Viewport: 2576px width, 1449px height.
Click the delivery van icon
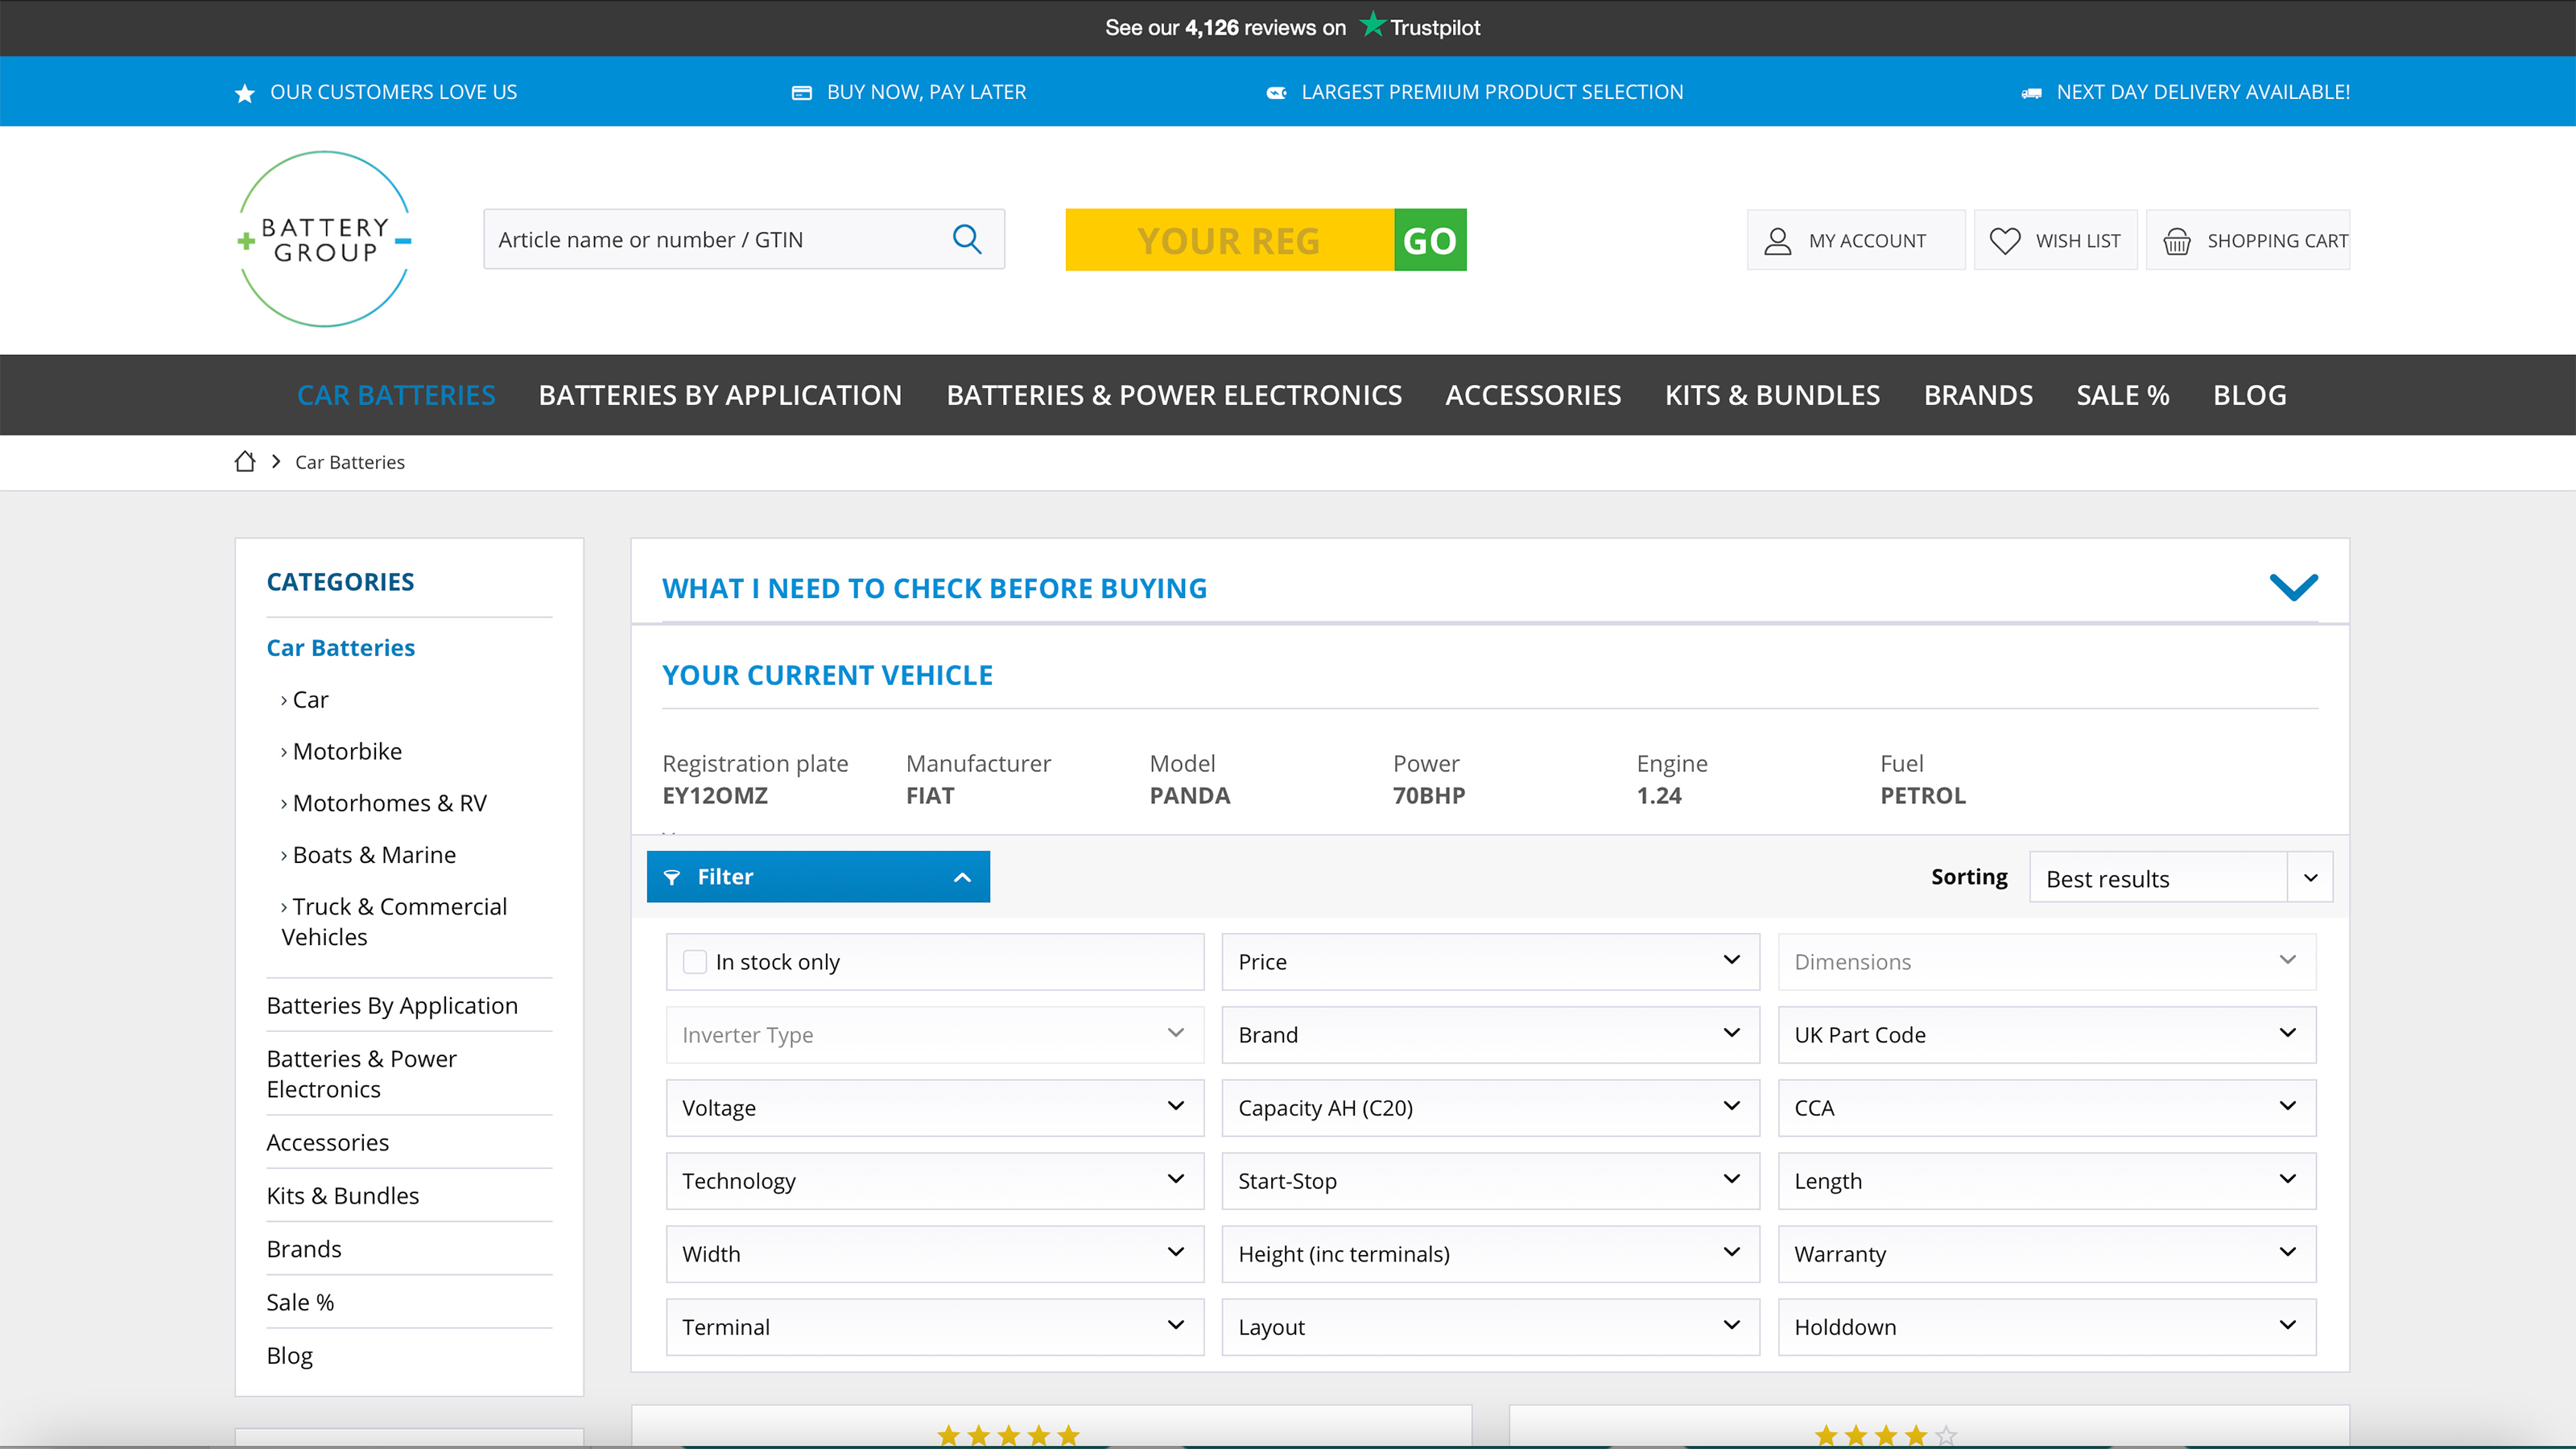[x=2031, y=93]
